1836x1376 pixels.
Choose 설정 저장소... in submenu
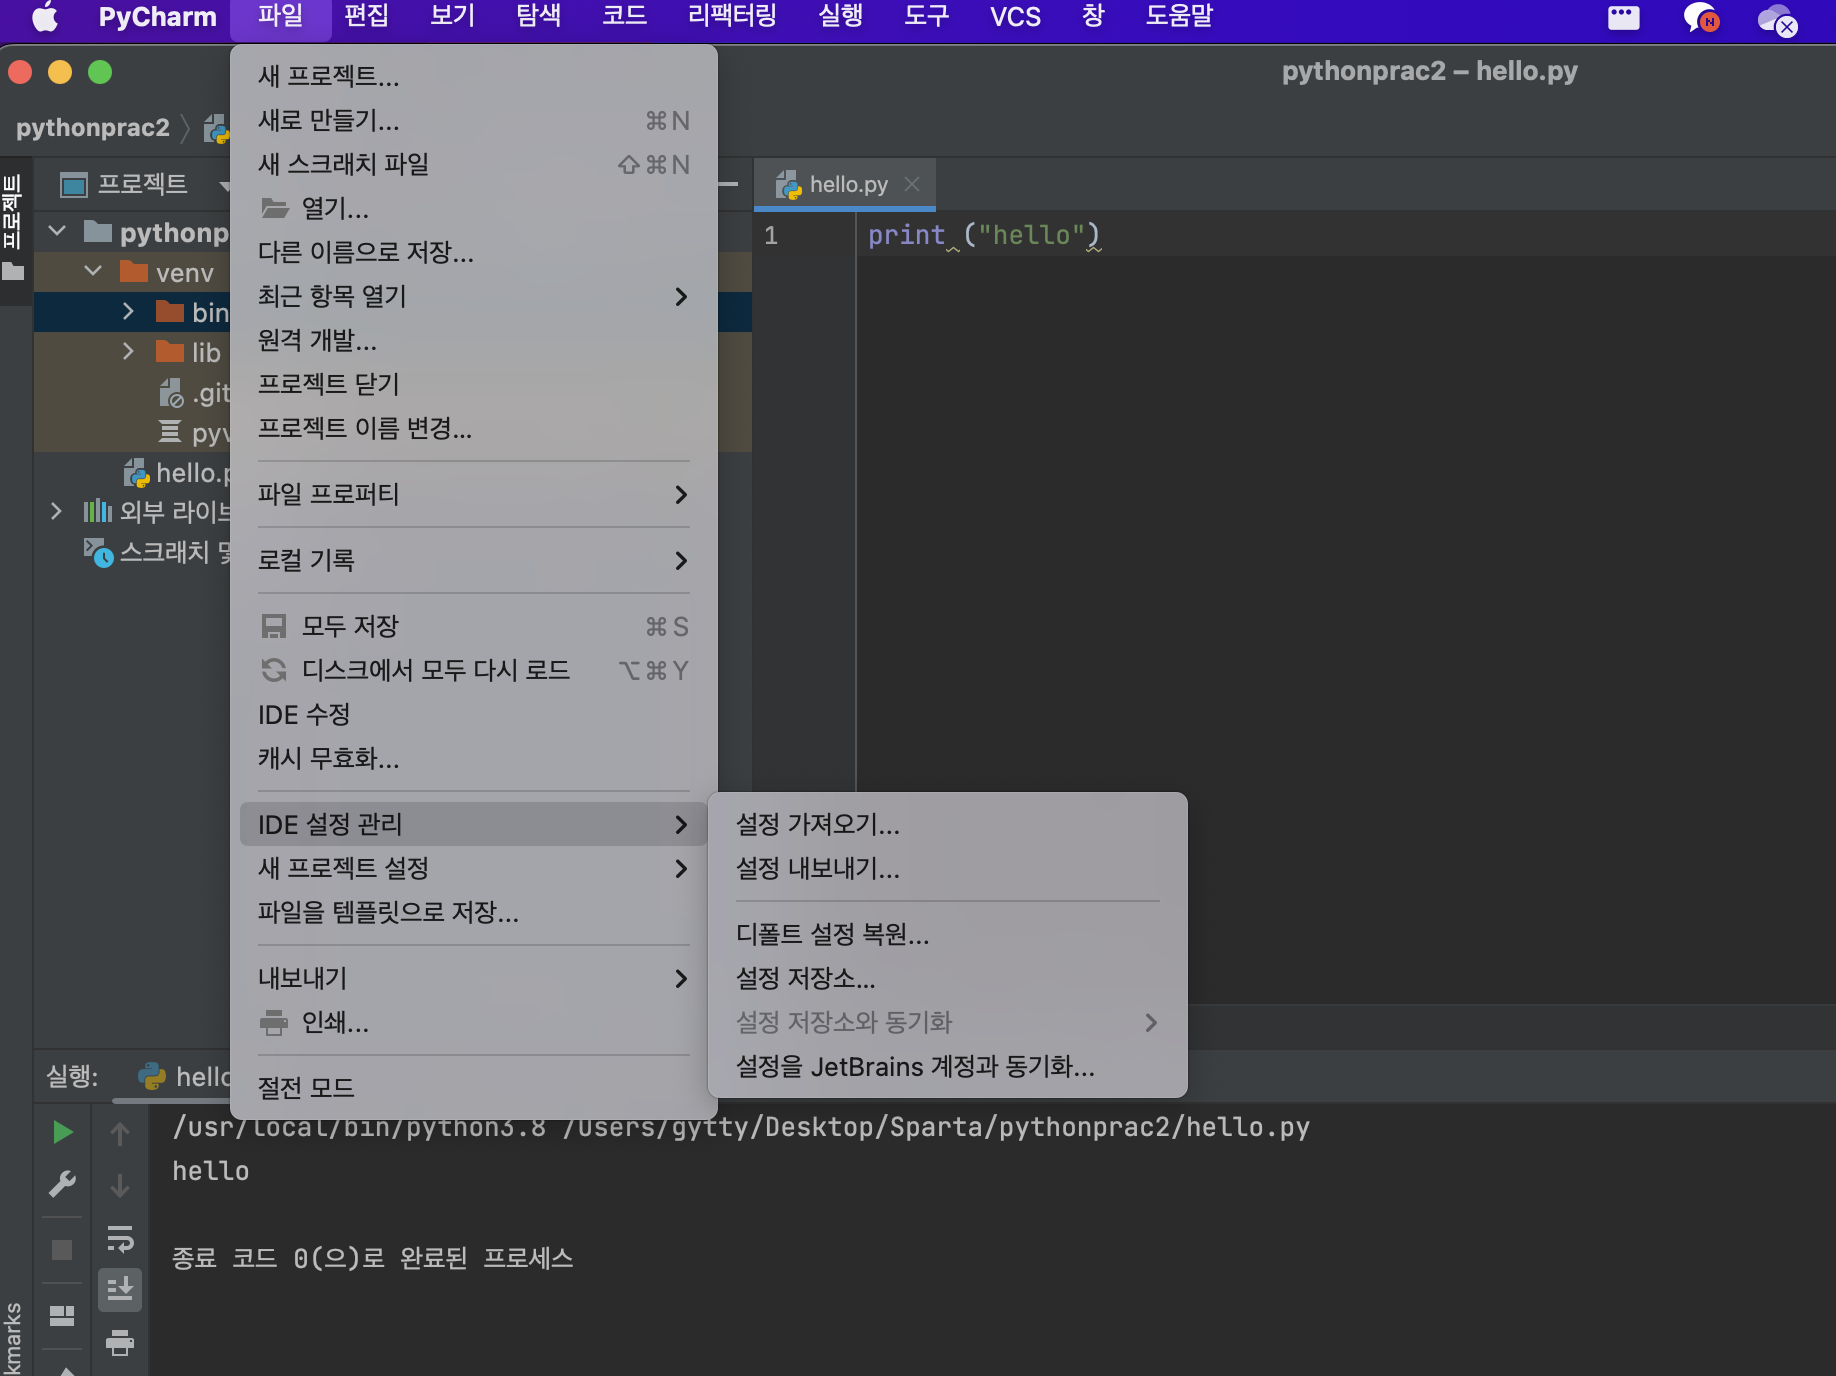click(947, 978)
